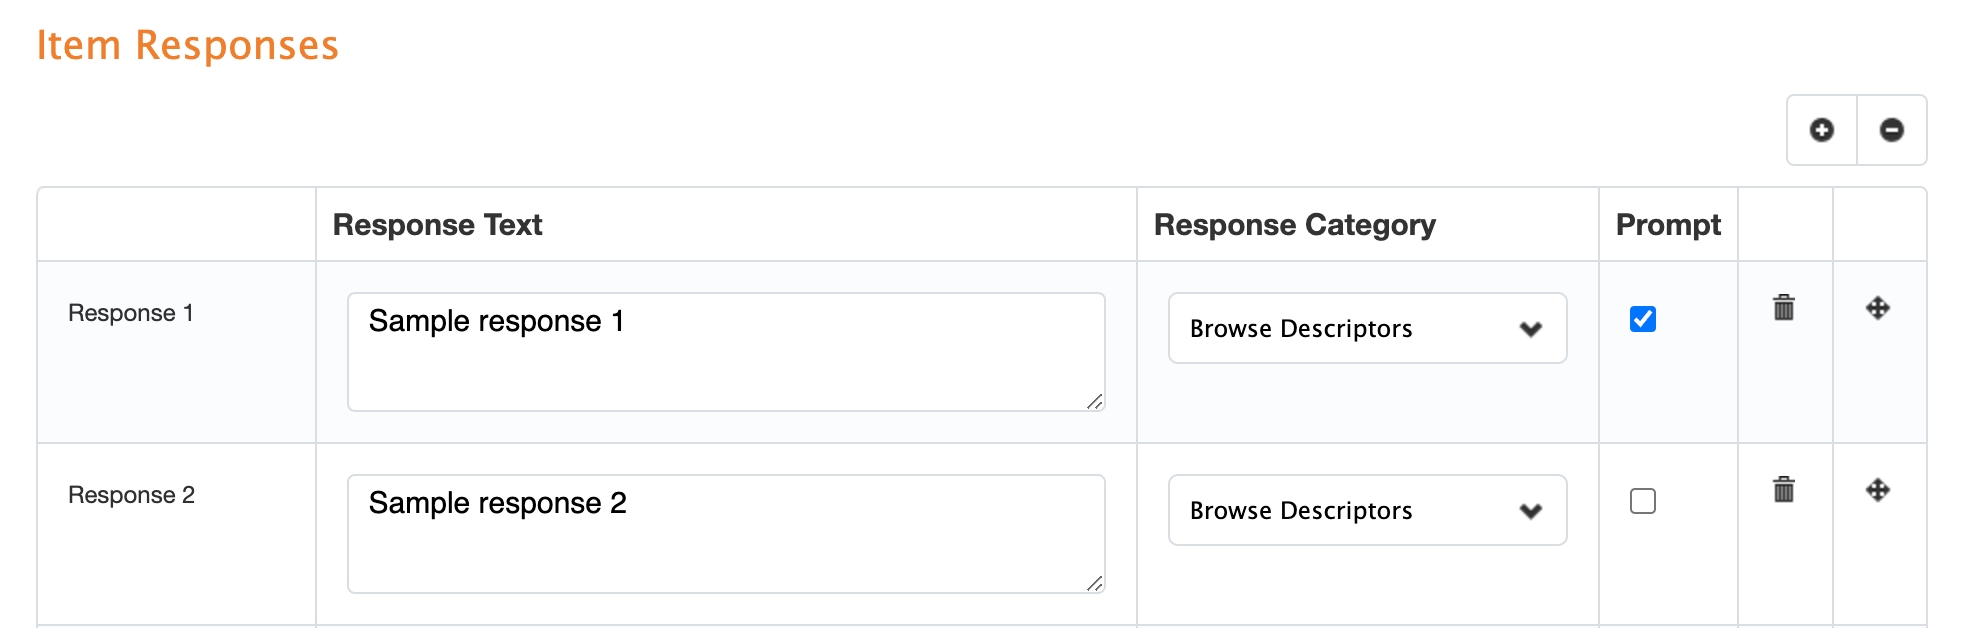Click the Response Category column header
This screenshot has width=1964, height=628.
tap(1294, 225)
